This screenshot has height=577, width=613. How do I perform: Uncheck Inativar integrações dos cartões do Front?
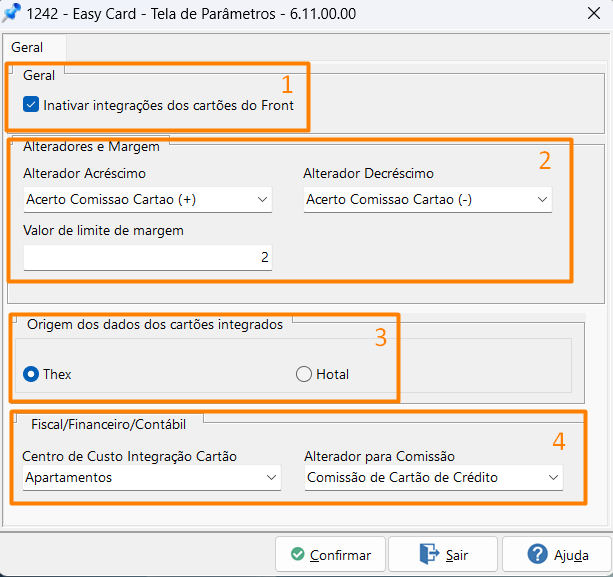point(31,104)
